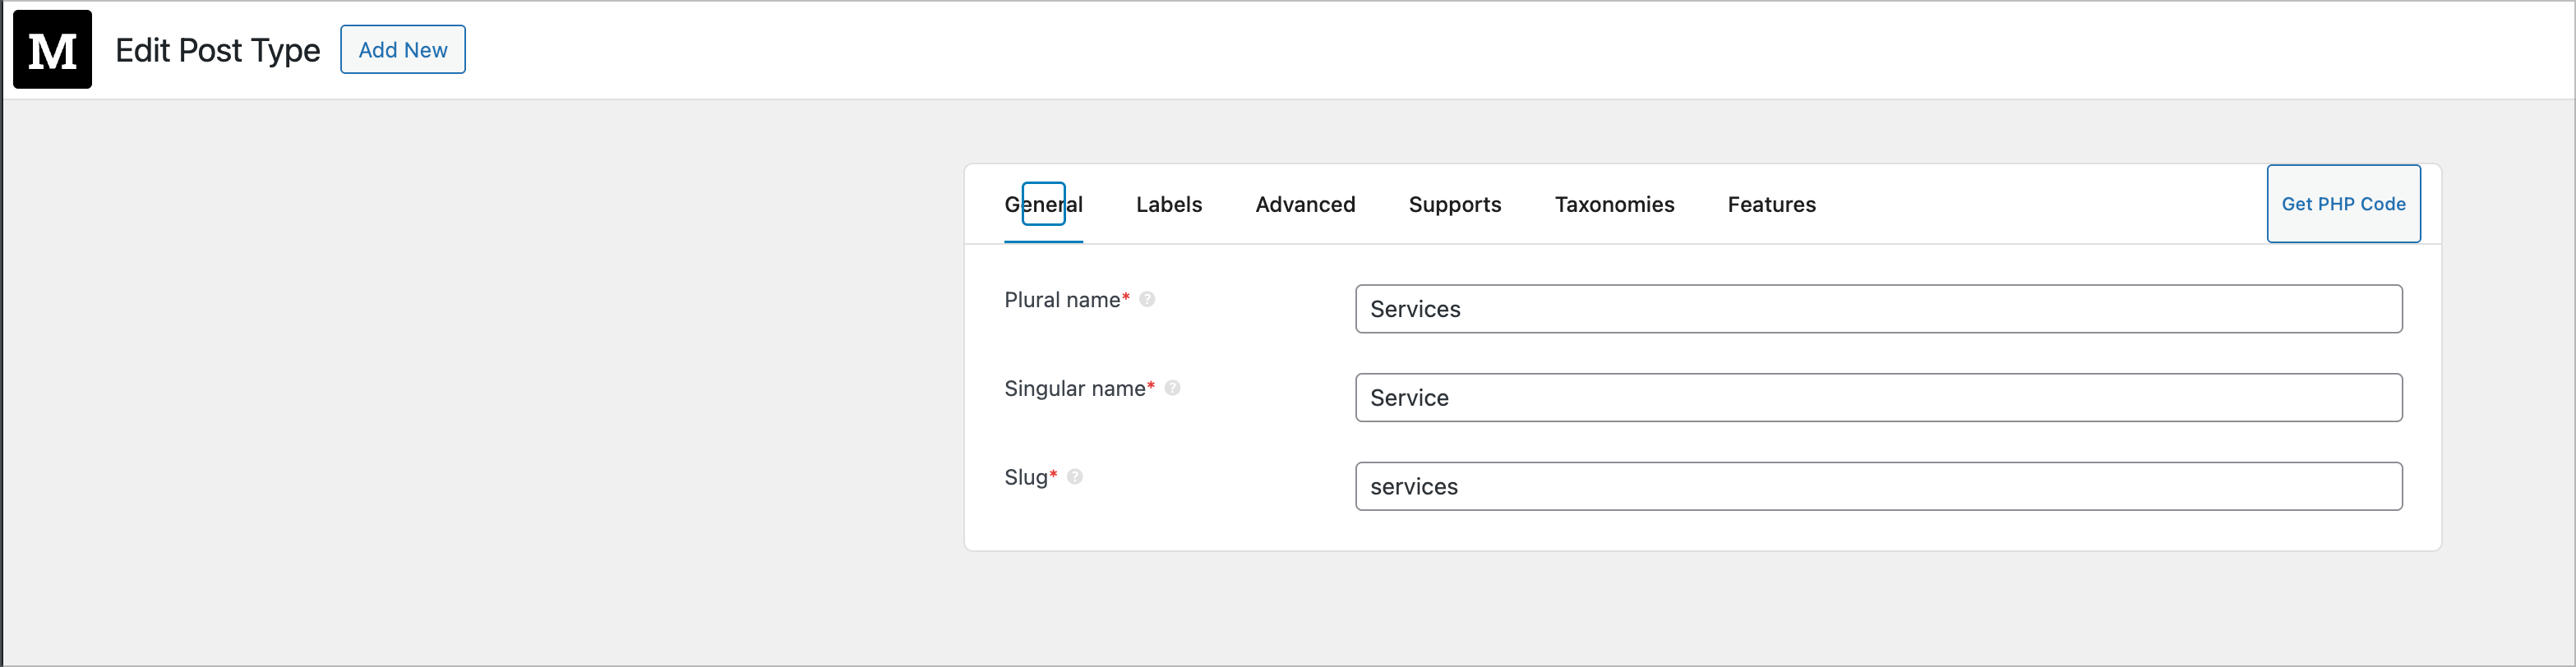Select the Supports tab
The height and width of the screenshot is (667, 2576).
(1455, 204)
